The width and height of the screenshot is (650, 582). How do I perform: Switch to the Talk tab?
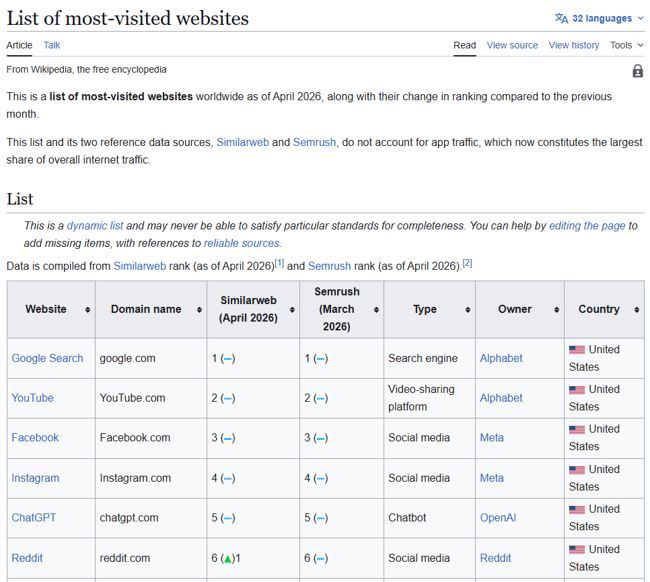point(52,45)
